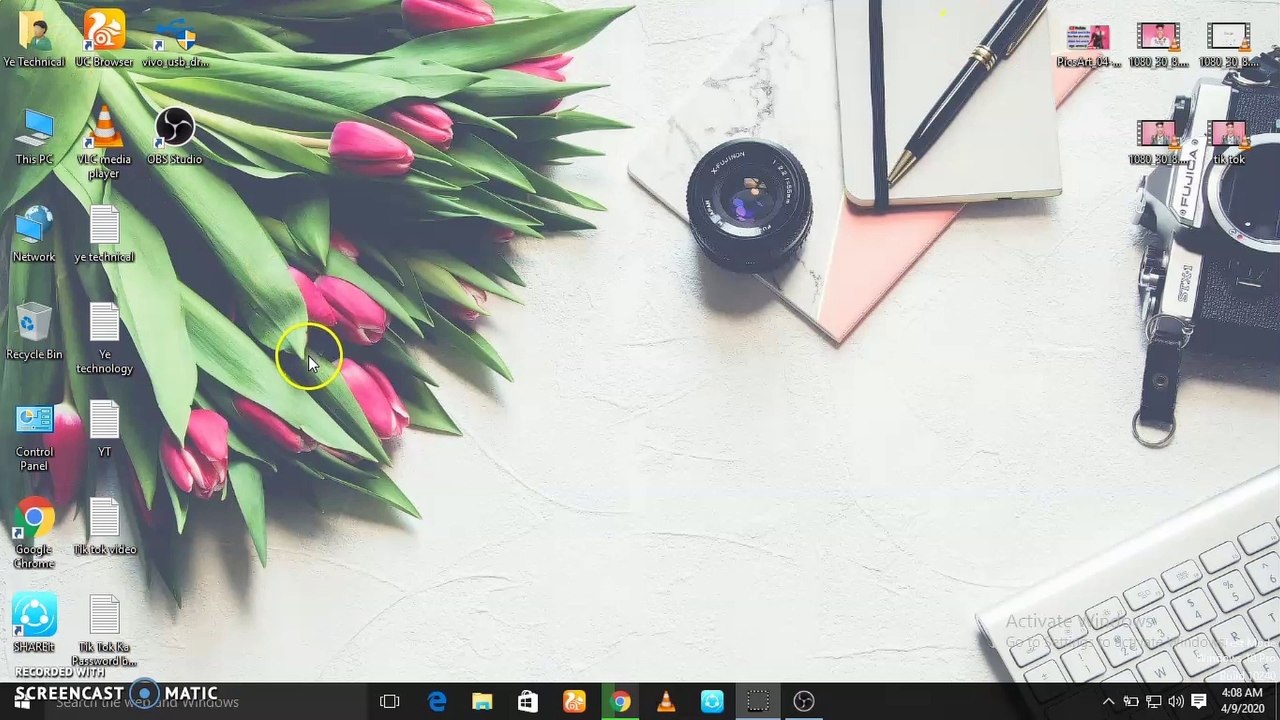This screenshot has width=1280, height=720.
Task: Select the vivo usb driver installer icon
Action: pos(175,38)
